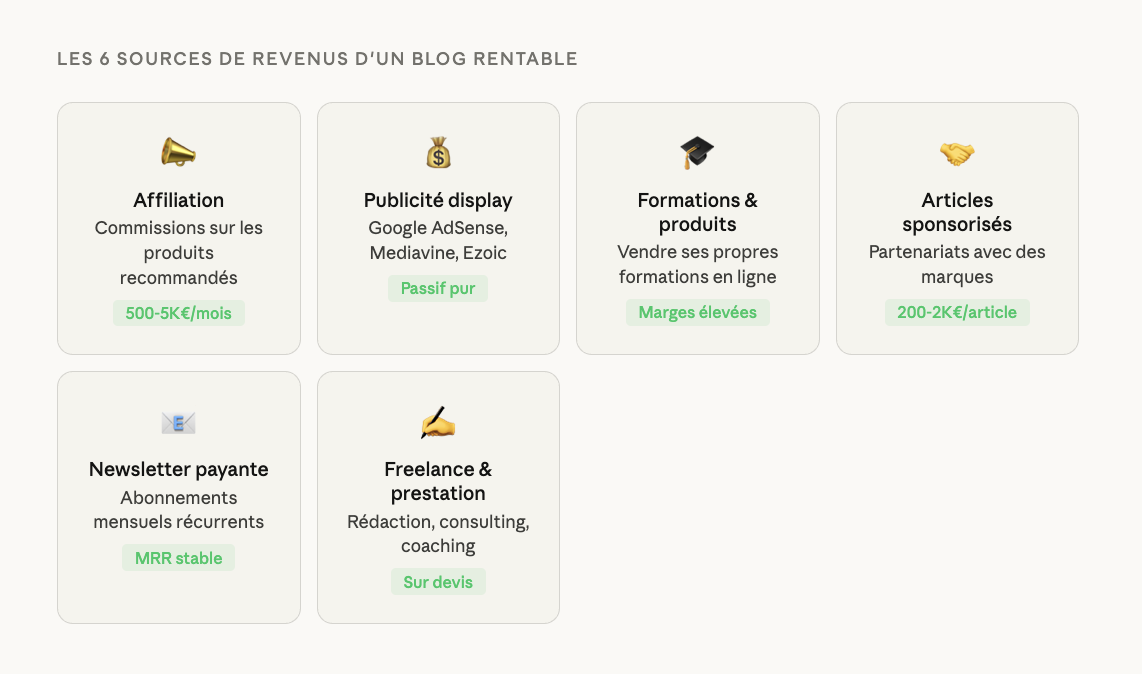Select the MRR stable badge
The width and height of the screenshot is (1142, 674).
tap(179, 558)
